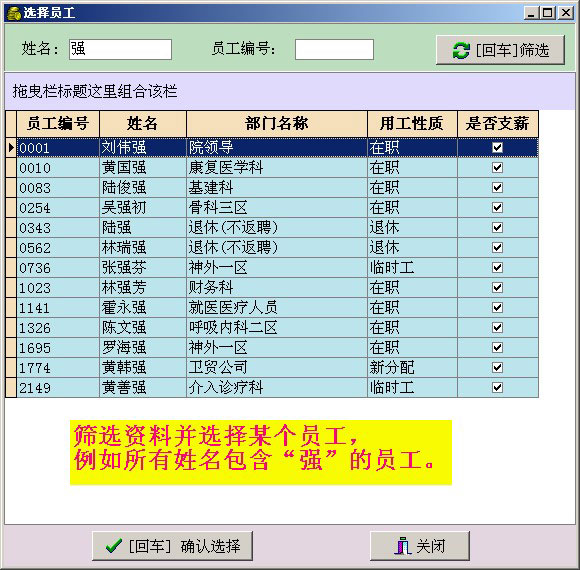Sort by 姓名 column header
This screenshot has width=580, height=570.
(x=143, y=124)
